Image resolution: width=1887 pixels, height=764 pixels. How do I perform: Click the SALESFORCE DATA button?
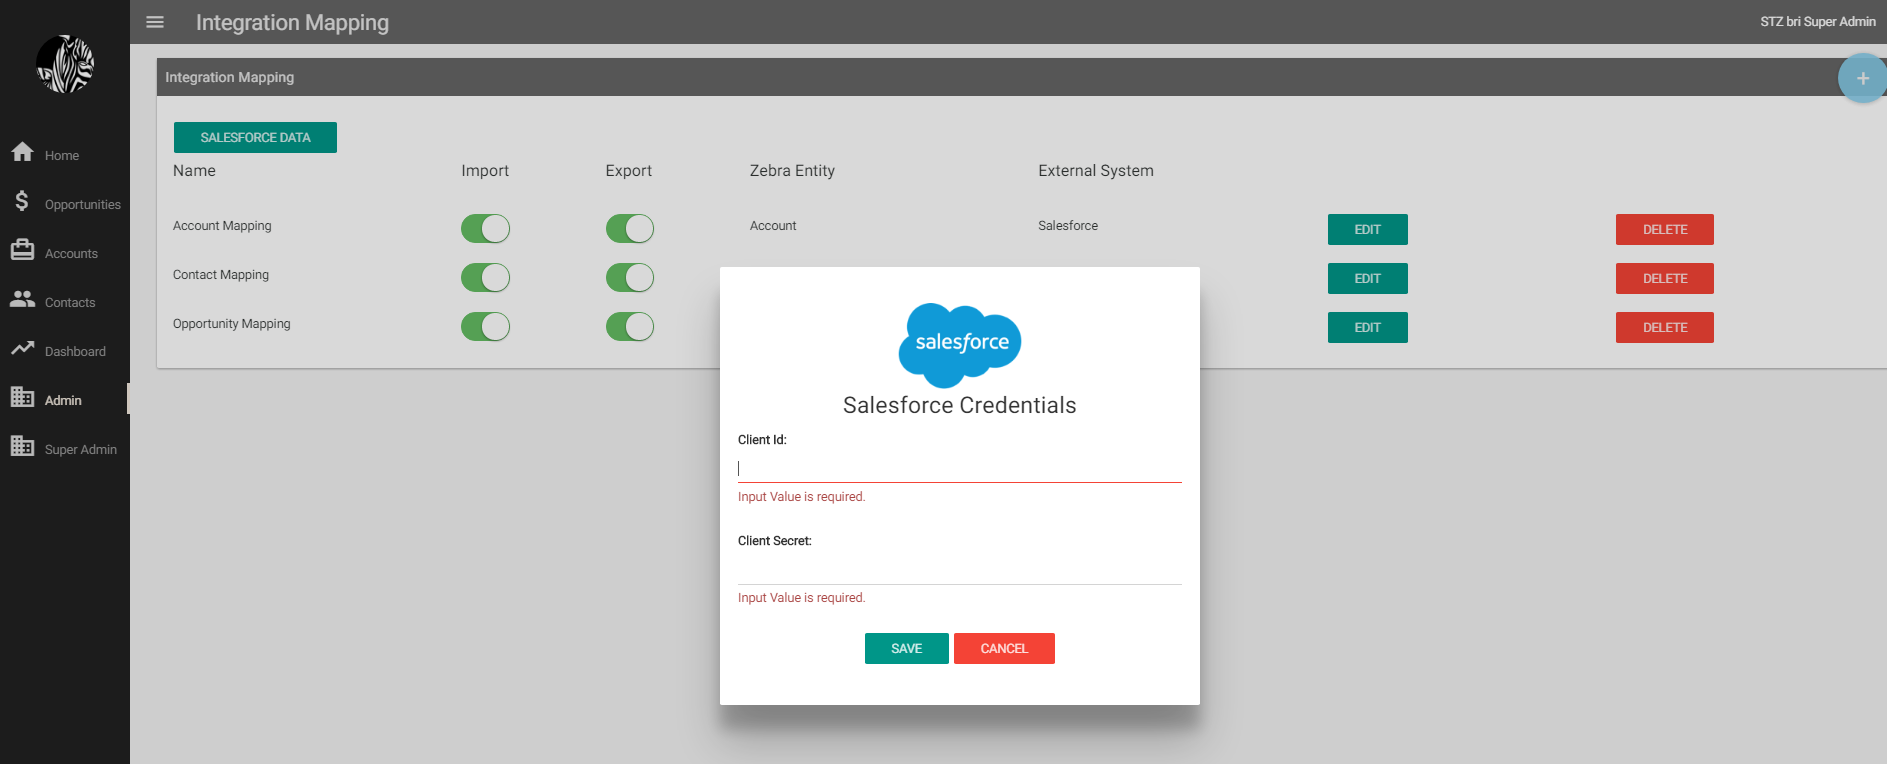[255, 138]
